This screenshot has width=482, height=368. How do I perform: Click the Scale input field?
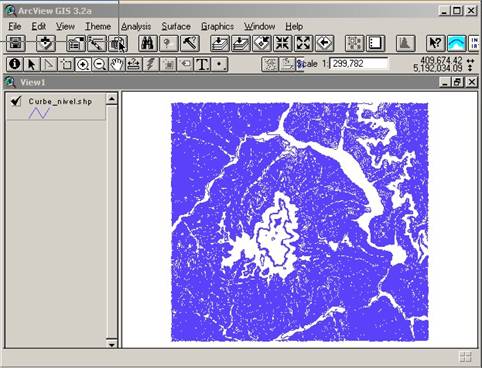pyautogui.click(x=359, y=63)
